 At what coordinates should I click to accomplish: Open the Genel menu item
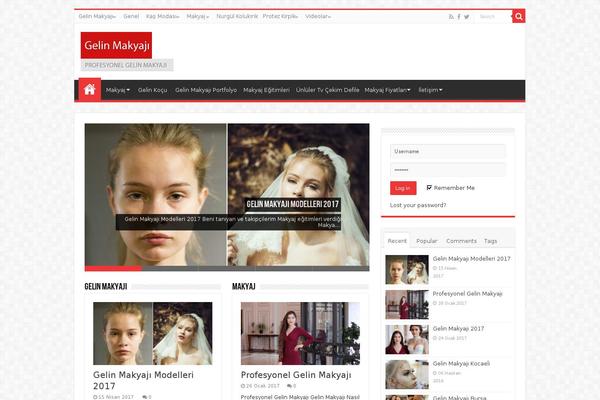click(131, 16)
